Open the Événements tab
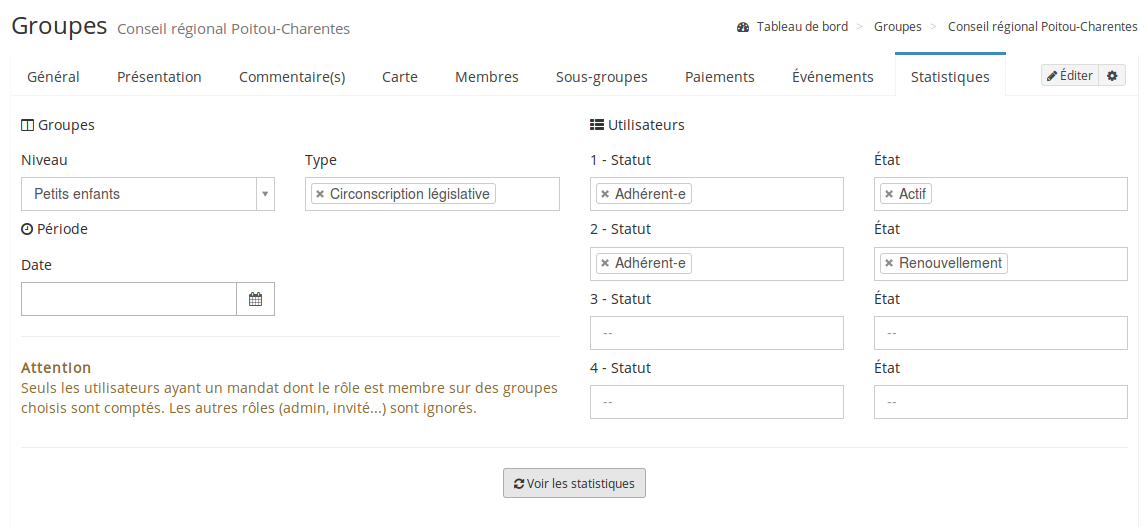This screenshot has height=527, width=1146. pos(832,77)
